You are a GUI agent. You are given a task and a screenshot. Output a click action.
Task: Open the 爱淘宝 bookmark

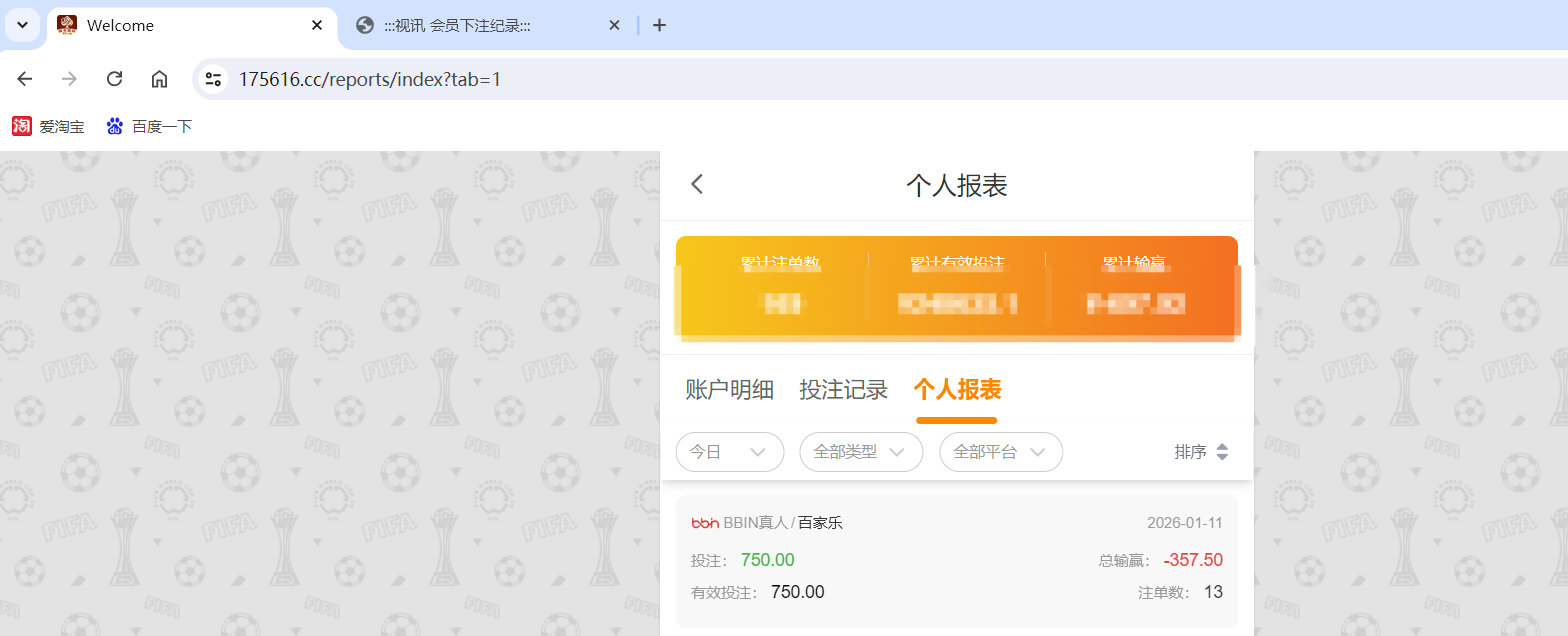(48, 127)
